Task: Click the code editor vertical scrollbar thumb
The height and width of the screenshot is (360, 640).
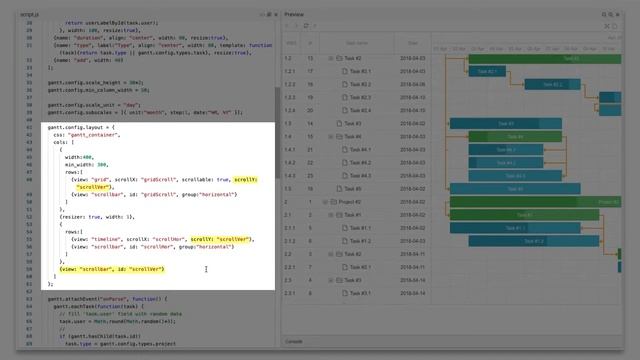Action: tap(278, 133)
